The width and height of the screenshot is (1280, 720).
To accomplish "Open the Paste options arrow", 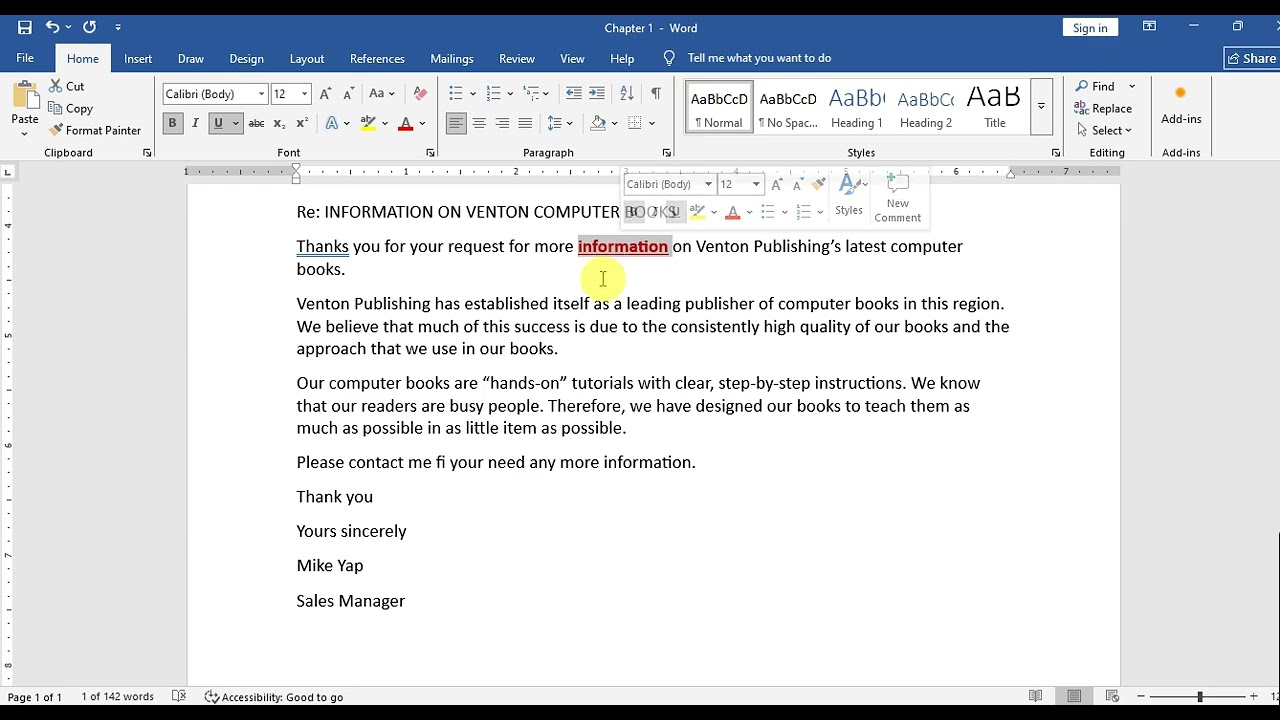I will (x=25, y=132).
